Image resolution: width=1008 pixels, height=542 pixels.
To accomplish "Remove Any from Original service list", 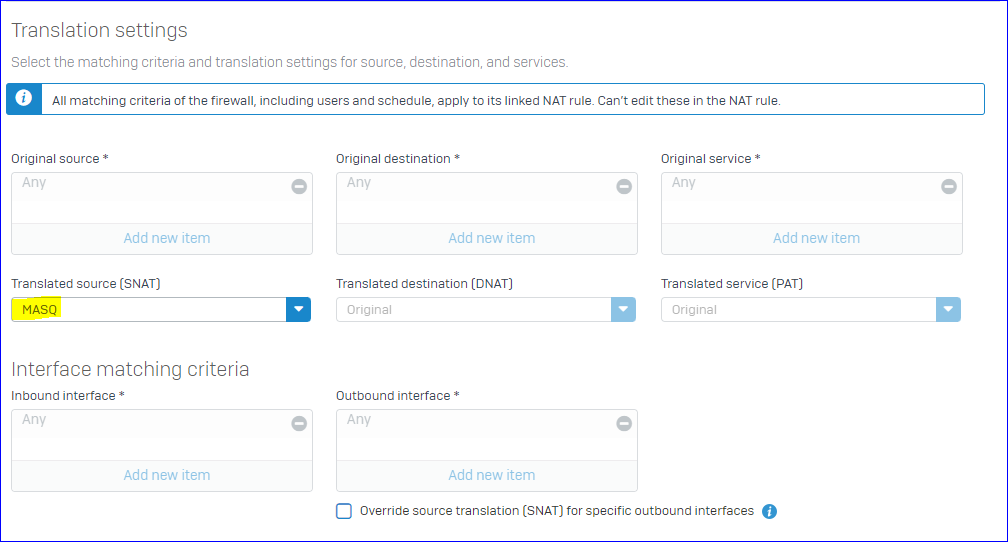I will pos(948,186).
